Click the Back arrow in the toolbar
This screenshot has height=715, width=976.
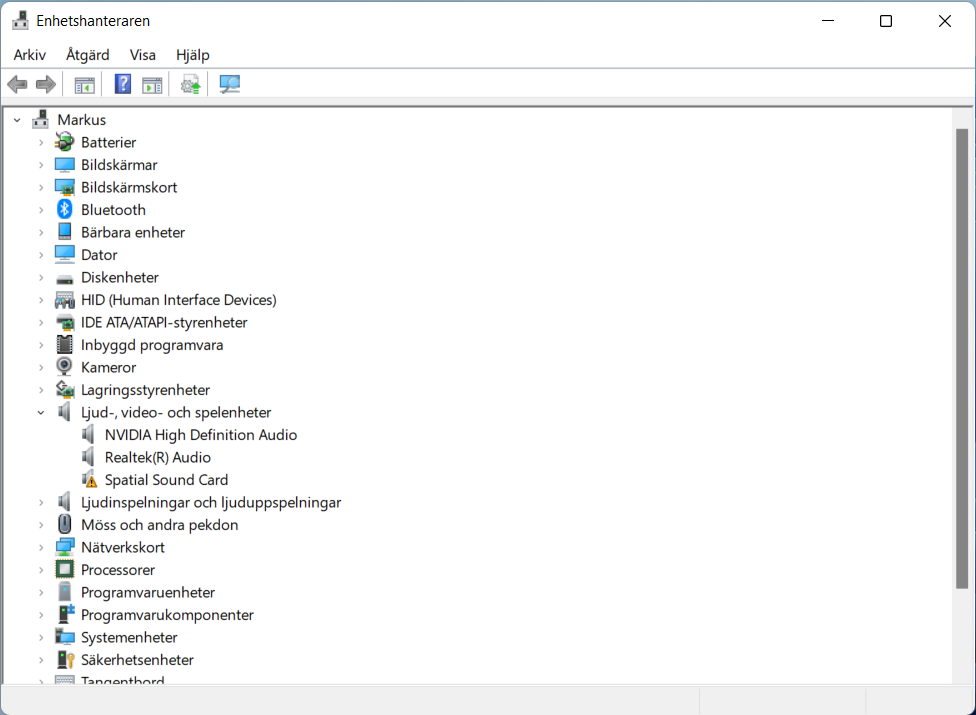(x=17, y=85)
